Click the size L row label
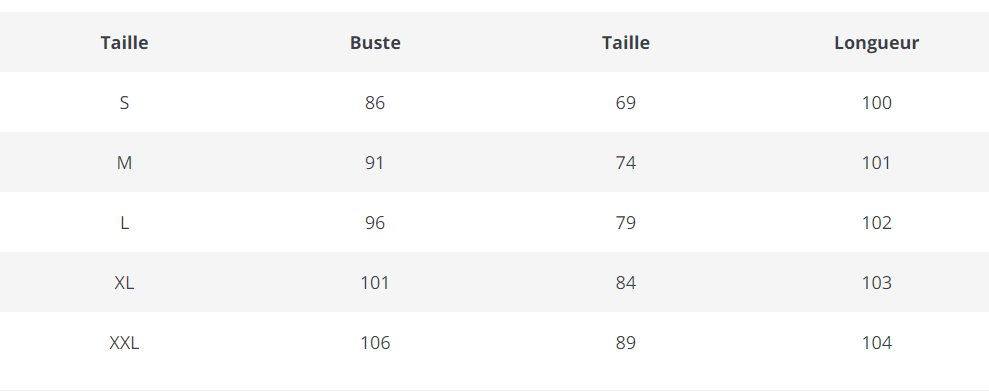Viewport: 989px width, 391px height. coord(124,223)
